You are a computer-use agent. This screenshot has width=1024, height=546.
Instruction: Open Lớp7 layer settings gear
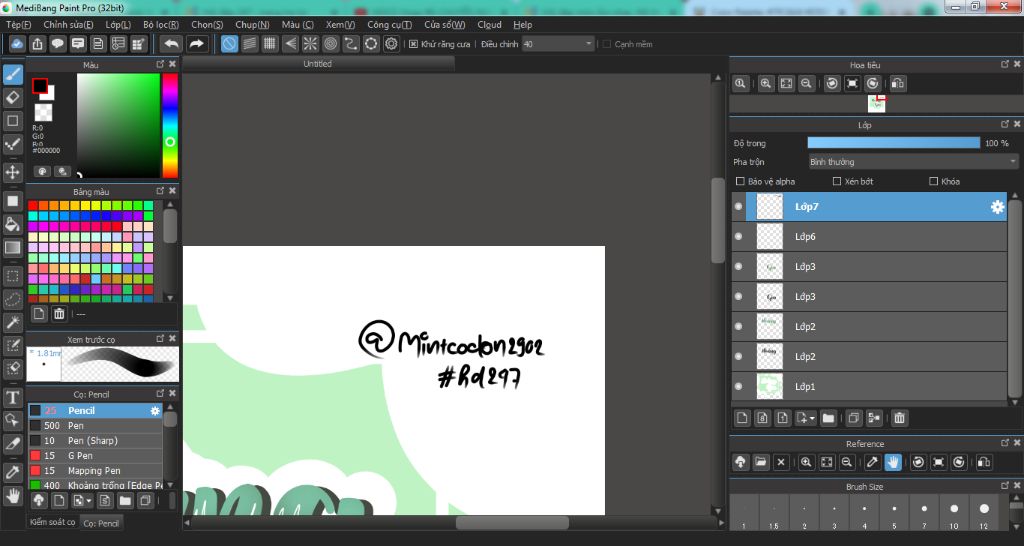[x=997, y=207]
